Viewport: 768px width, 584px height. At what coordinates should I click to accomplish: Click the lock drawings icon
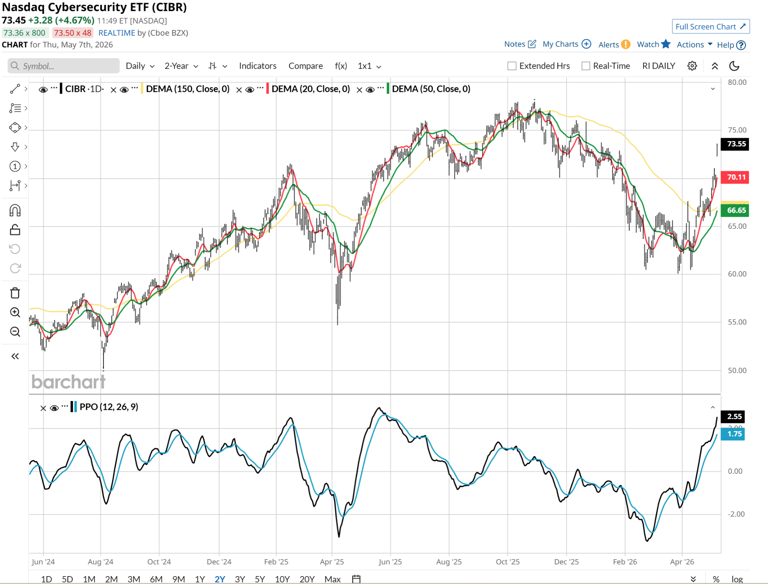click(x=15, y=230)
